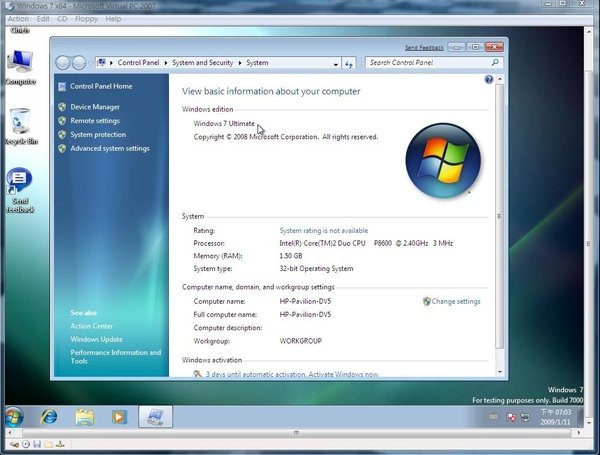
Task: Open Advanced system settings
Action: tap(110, 148)
